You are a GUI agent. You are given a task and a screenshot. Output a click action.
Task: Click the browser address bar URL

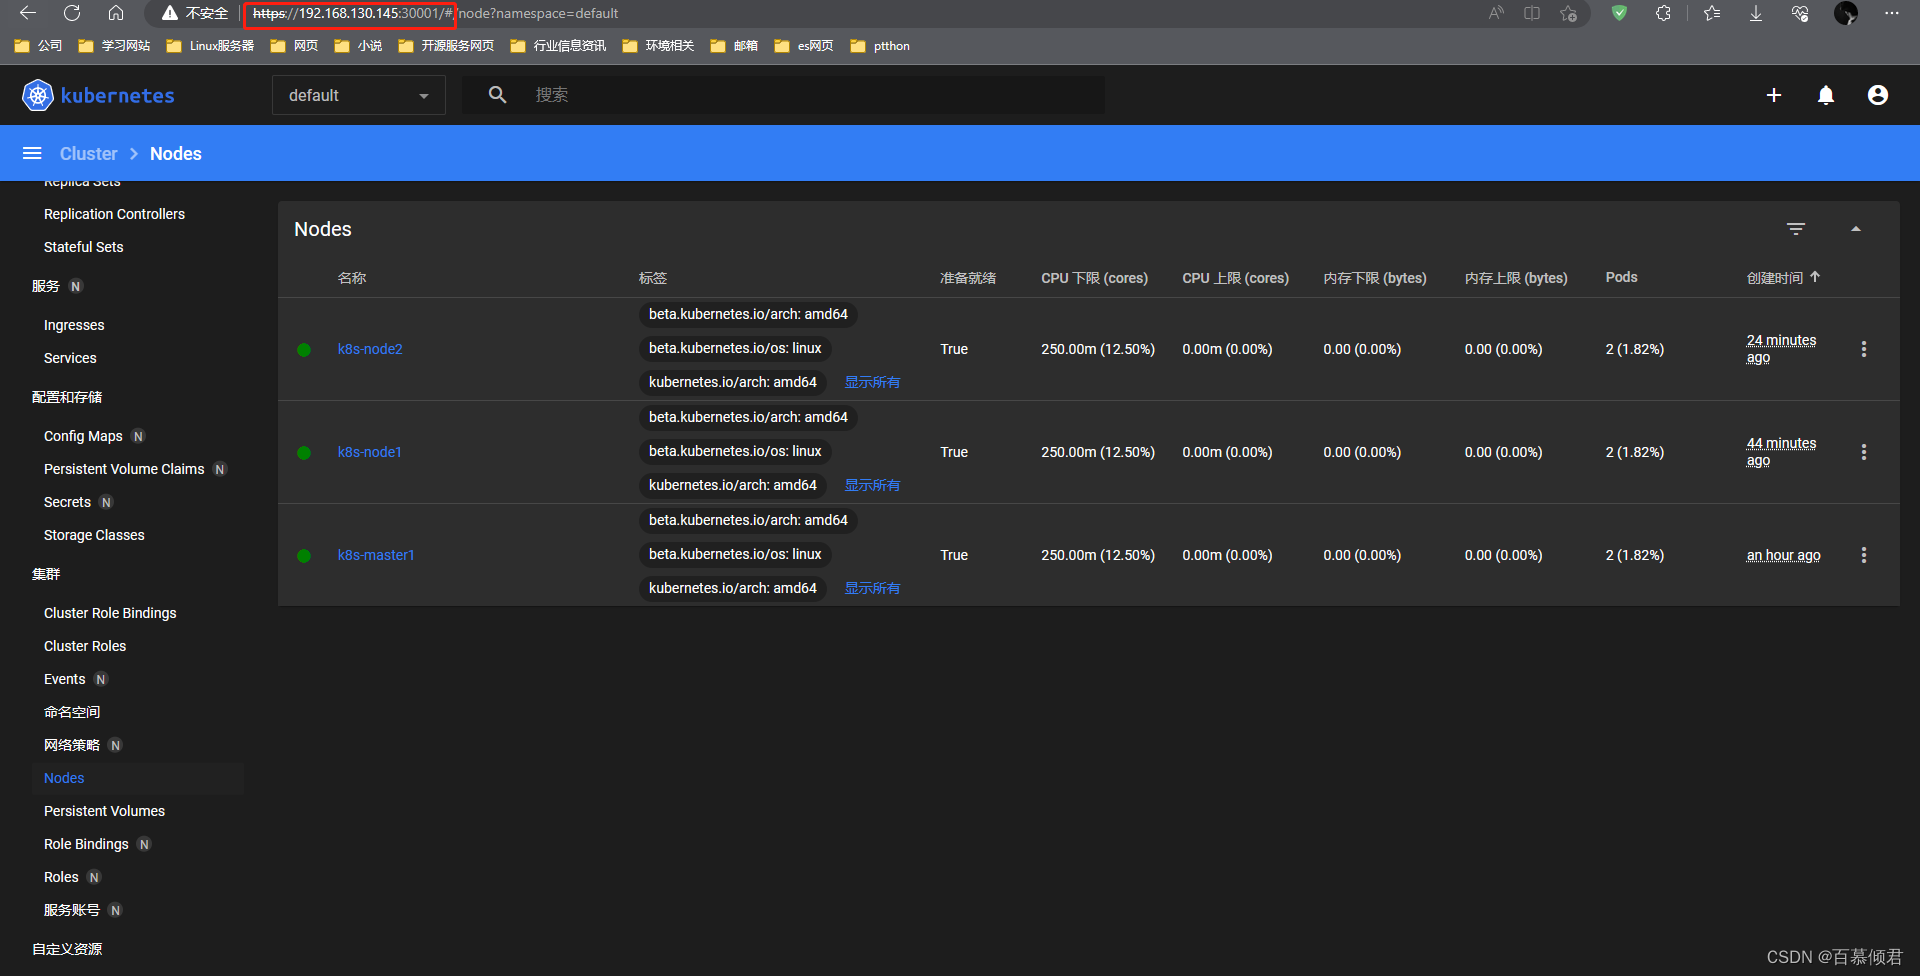[x=435, y=13]
